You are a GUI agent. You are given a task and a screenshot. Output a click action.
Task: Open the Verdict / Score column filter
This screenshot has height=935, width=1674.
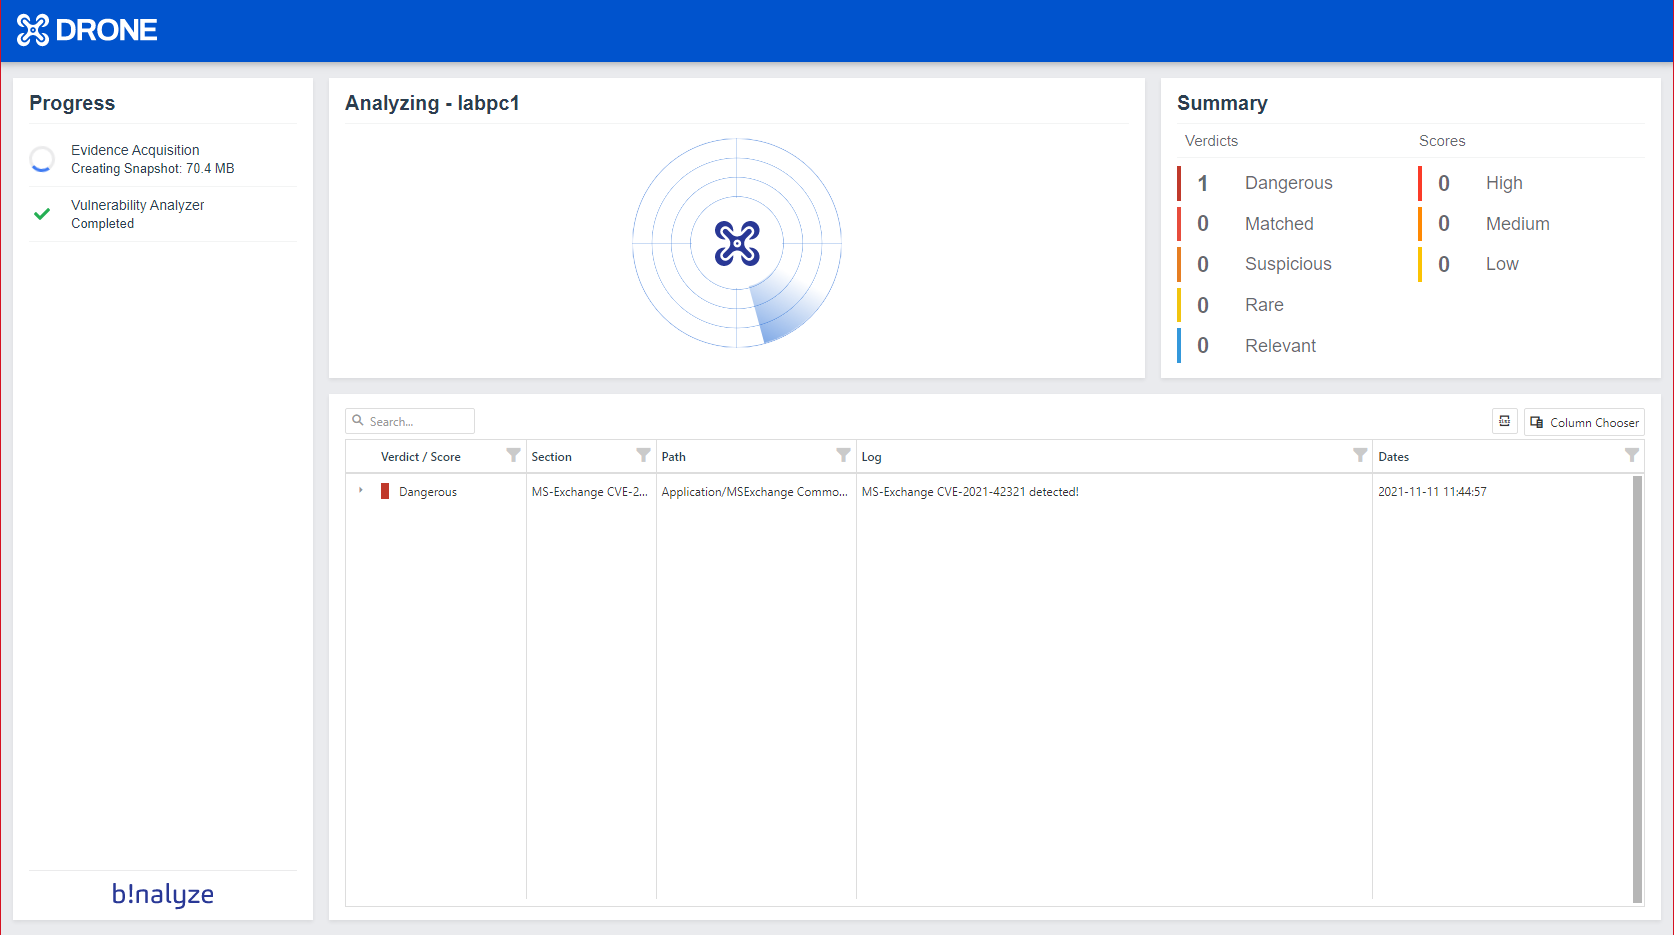pyautogui.click(x=513, y=456)
